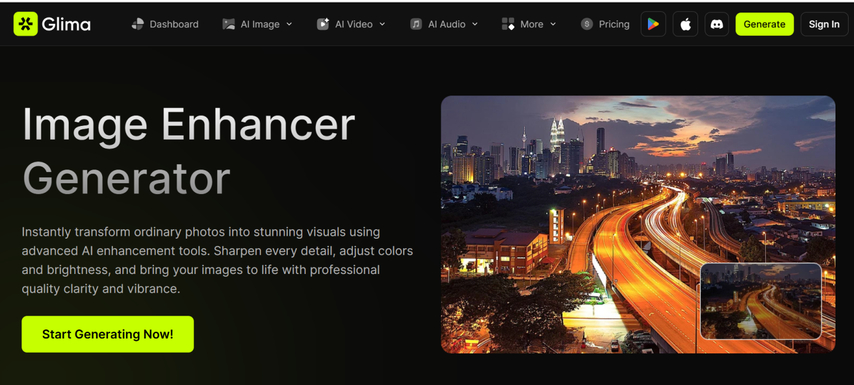Click the AI Audio music note icon

click(416, 24)
